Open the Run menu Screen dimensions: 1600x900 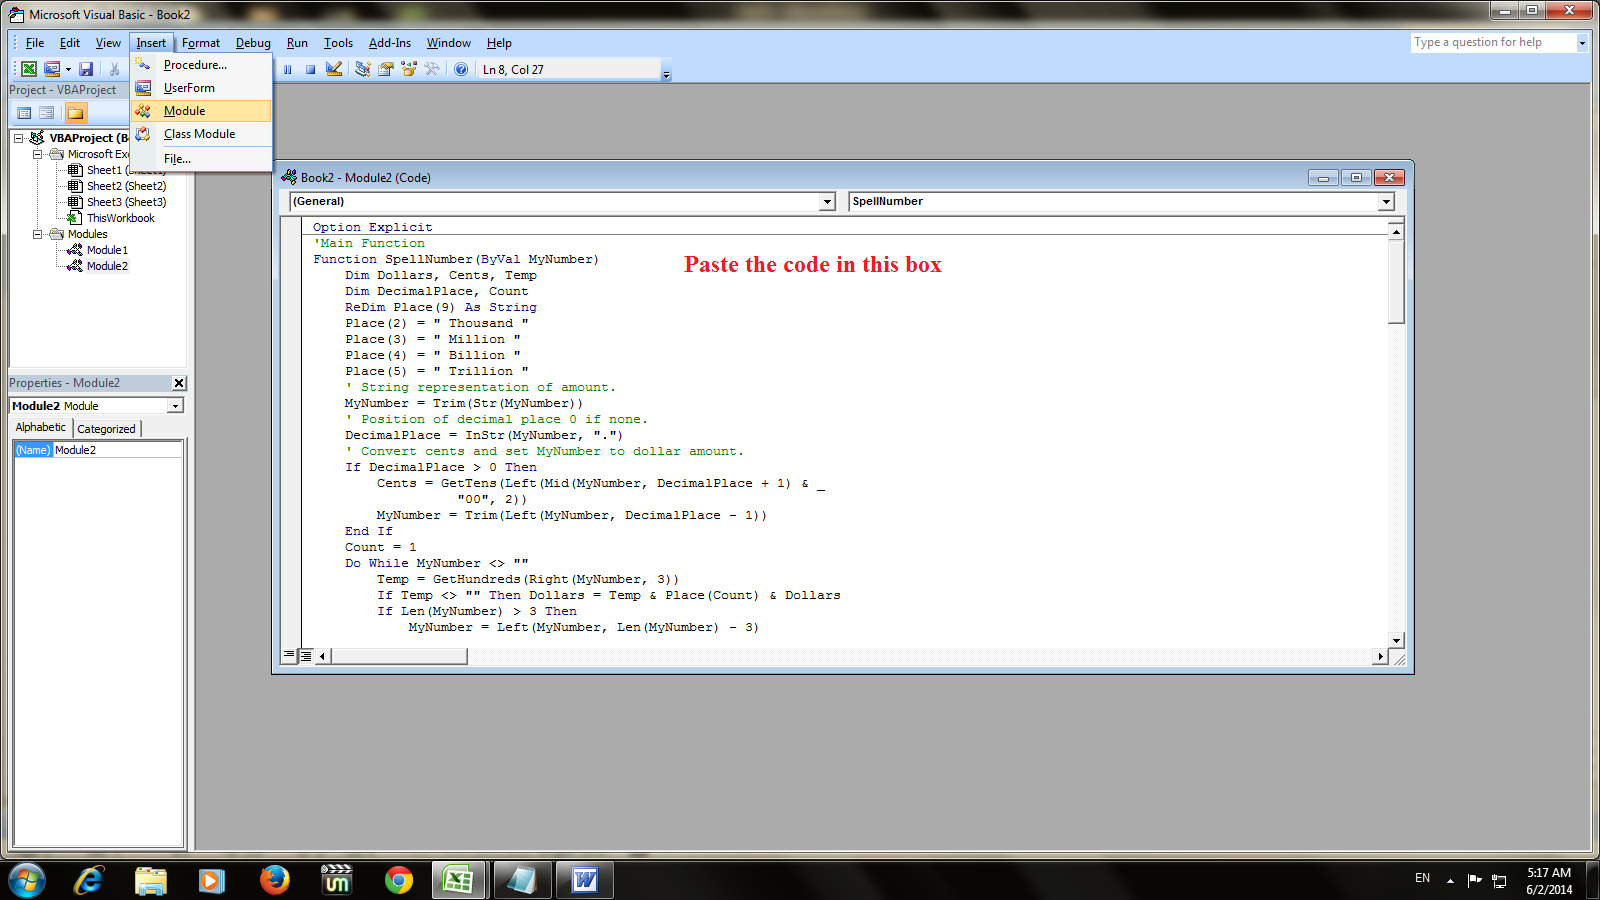(x=297, y=43)
